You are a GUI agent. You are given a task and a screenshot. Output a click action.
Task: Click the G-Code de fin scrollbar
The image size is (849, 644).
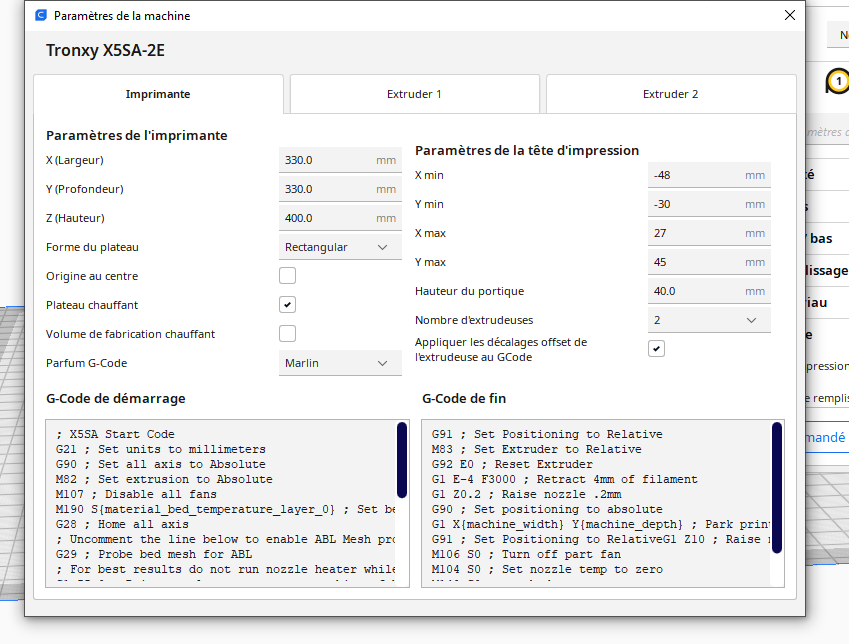tap(776, 487)
